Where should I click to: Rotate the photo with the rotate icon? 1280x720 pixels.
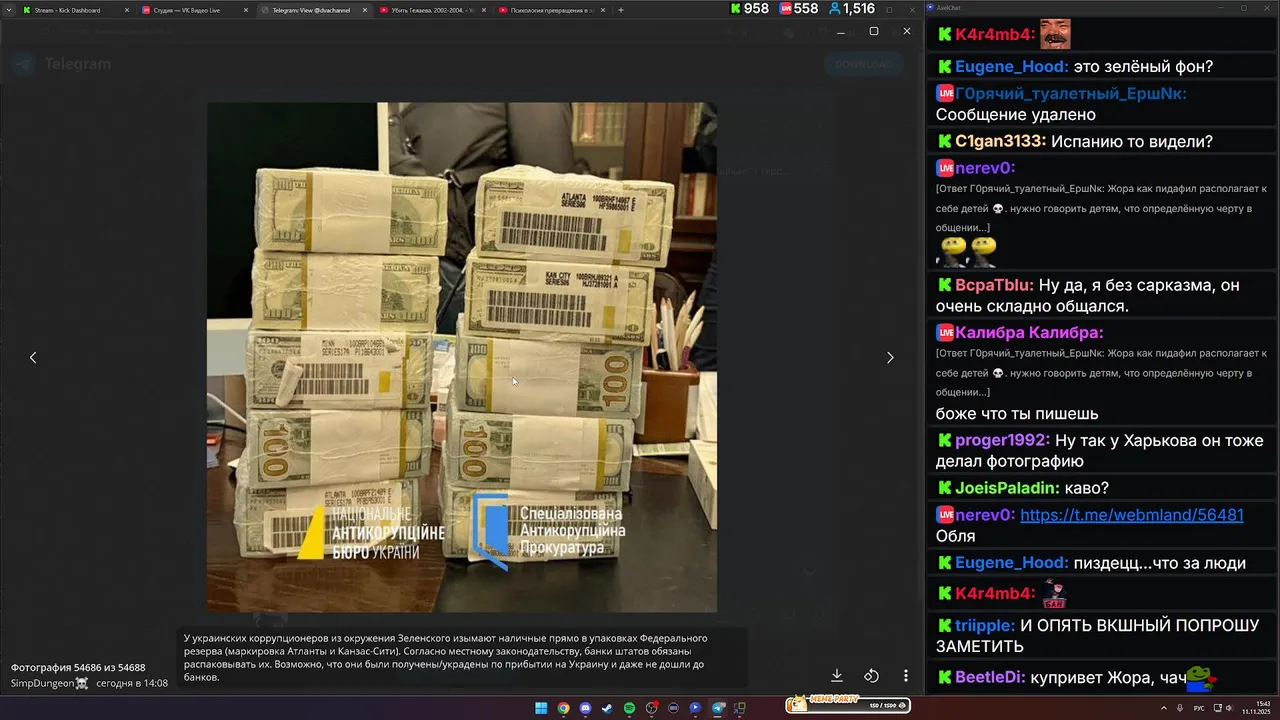[x=871, y=676]
